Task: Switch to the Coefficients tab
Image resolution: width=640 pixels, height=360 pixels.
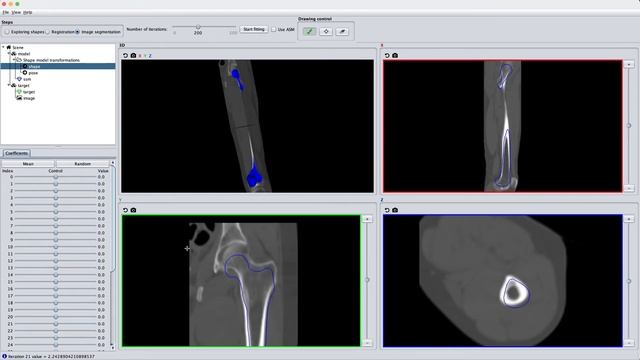Action: point(17,153)
